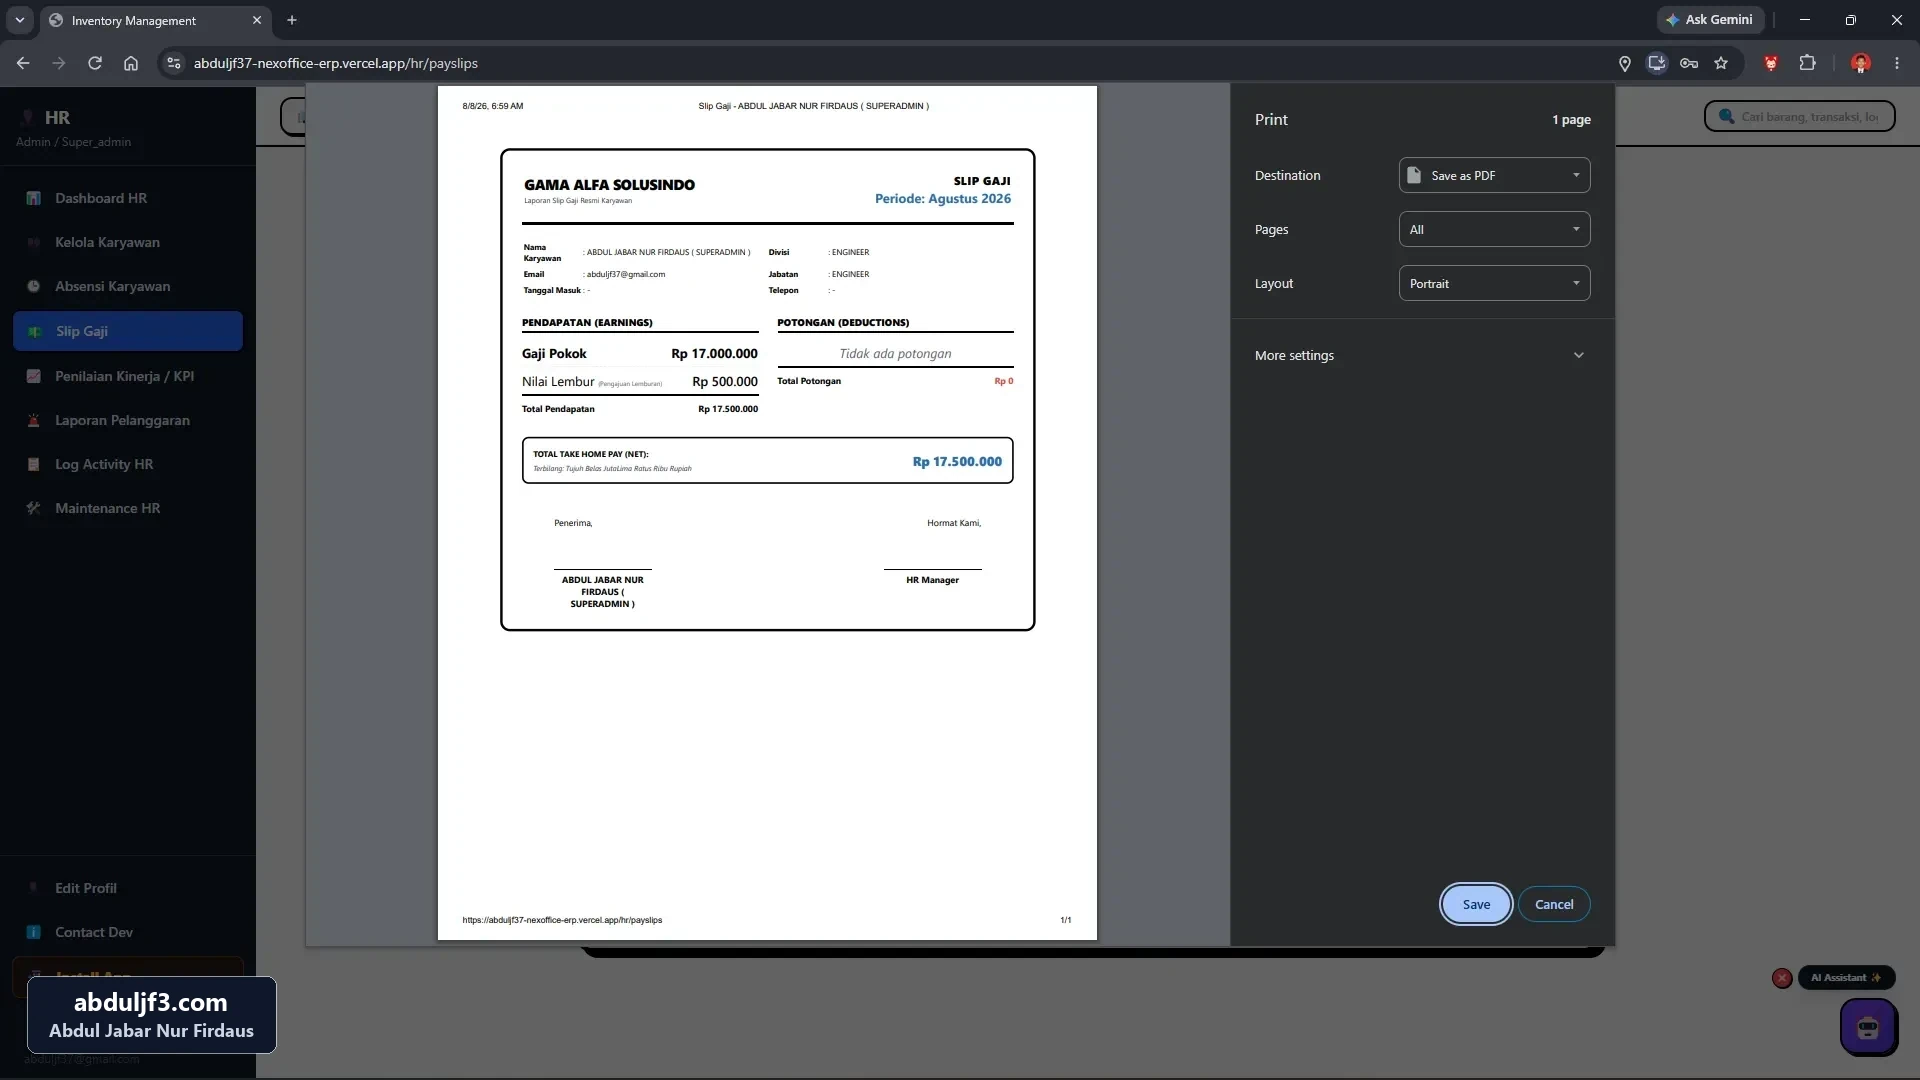Click the Cari barang search field
1920x1080 pixels.
tap(1800, 116)
